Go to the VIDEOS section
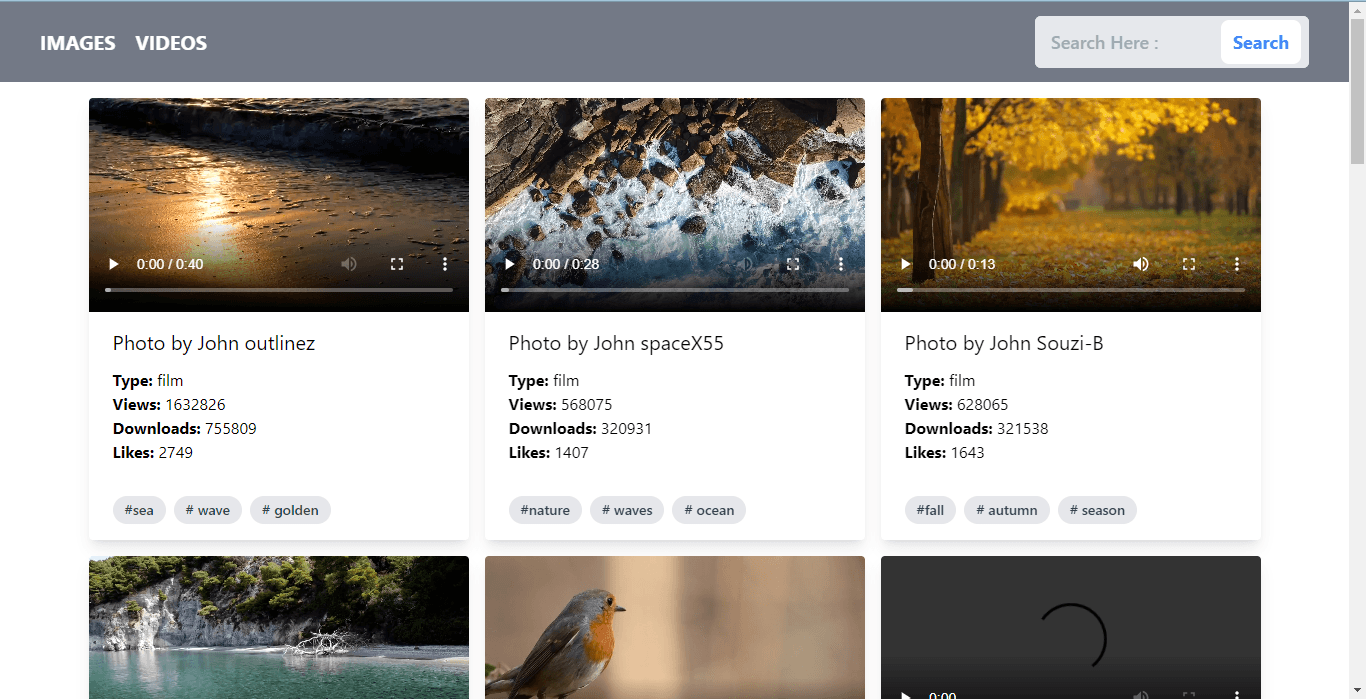The height and width of the screenshot is (699, 1366). [x=171, y=43]
